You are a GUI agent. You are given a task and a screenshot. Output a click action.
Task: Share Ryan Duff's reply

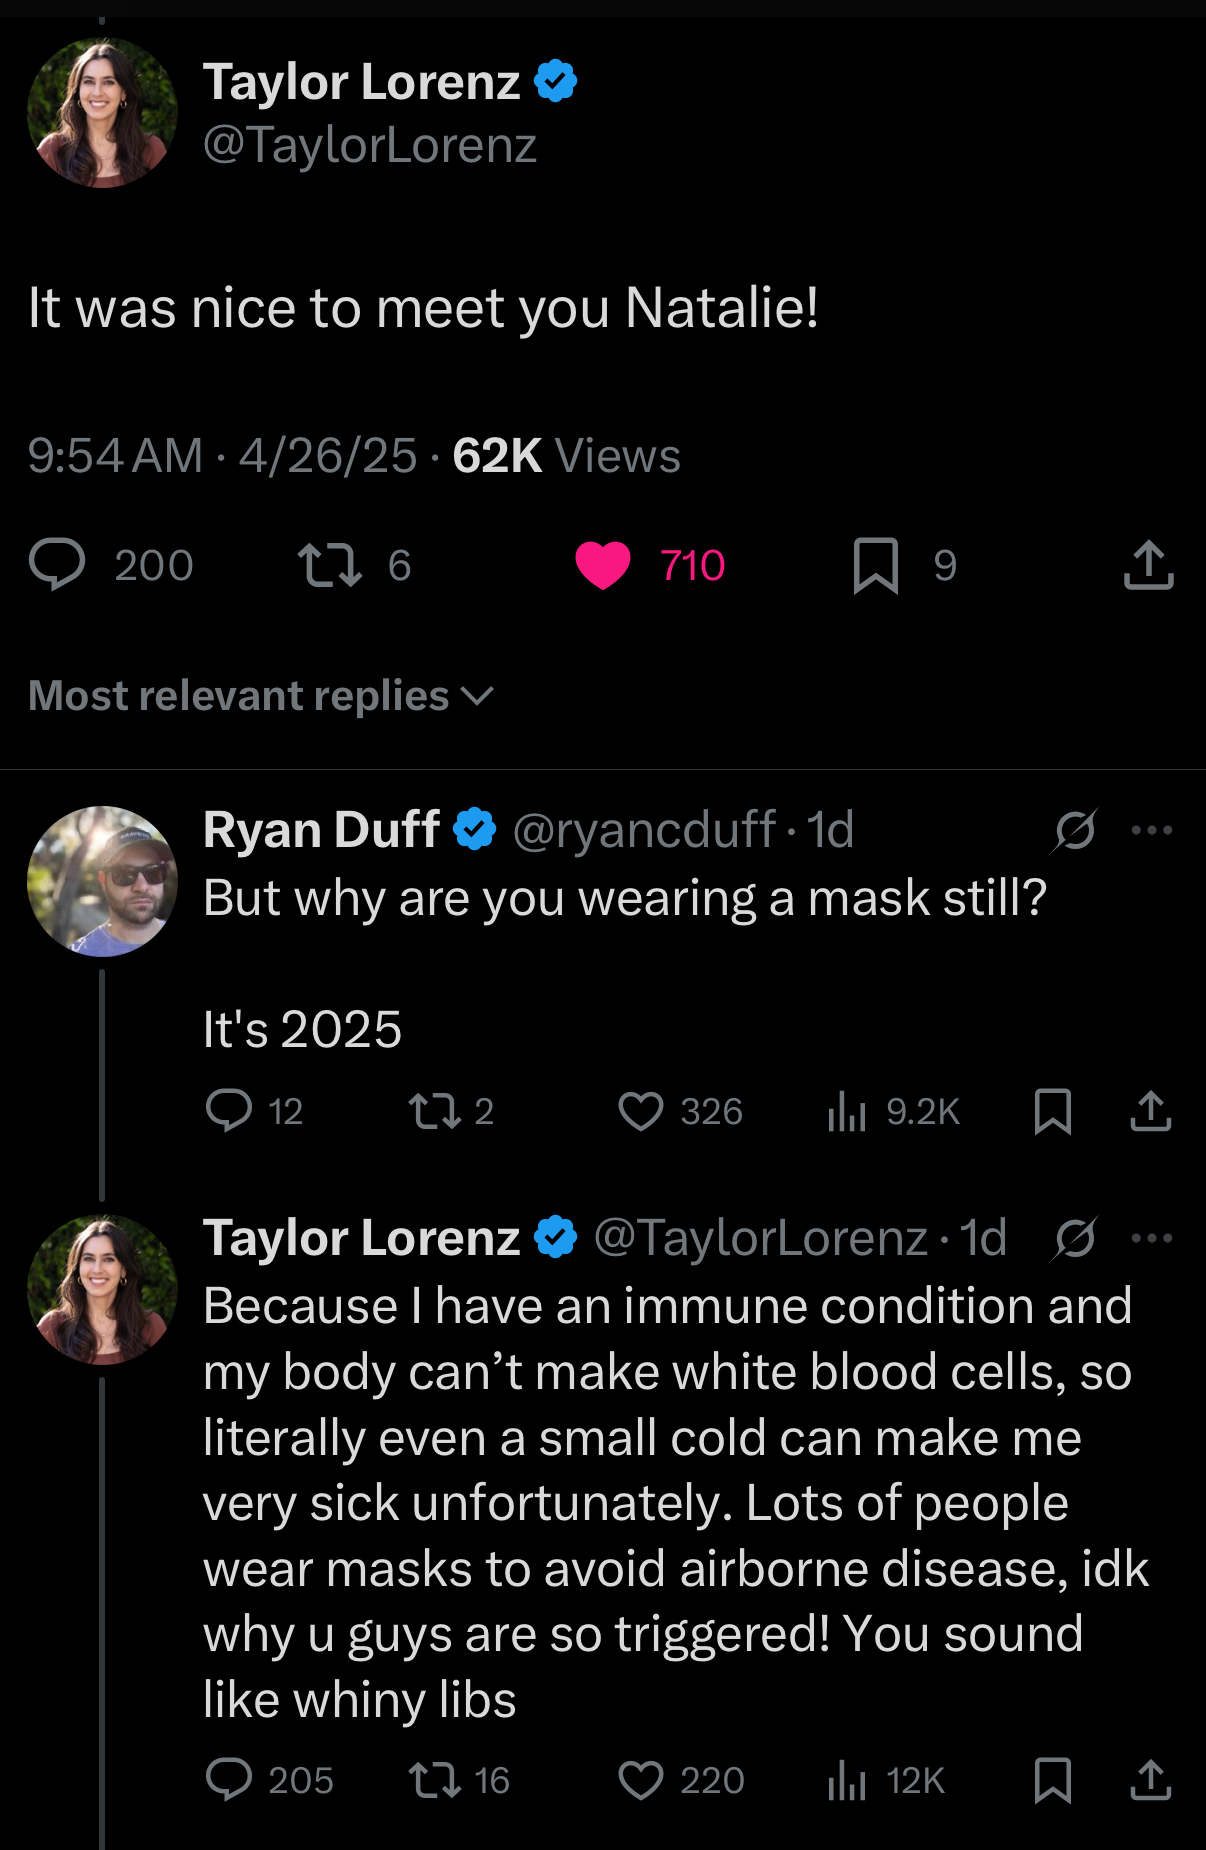tap(1151, 1111)
